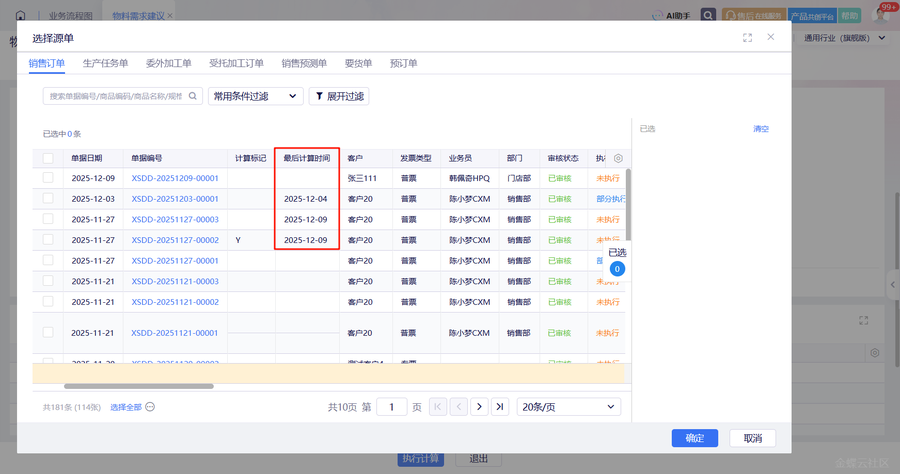The height and width of the screenshot is (474, 900).
Task: Open column settings gear in table header
Action: (618, 158)
